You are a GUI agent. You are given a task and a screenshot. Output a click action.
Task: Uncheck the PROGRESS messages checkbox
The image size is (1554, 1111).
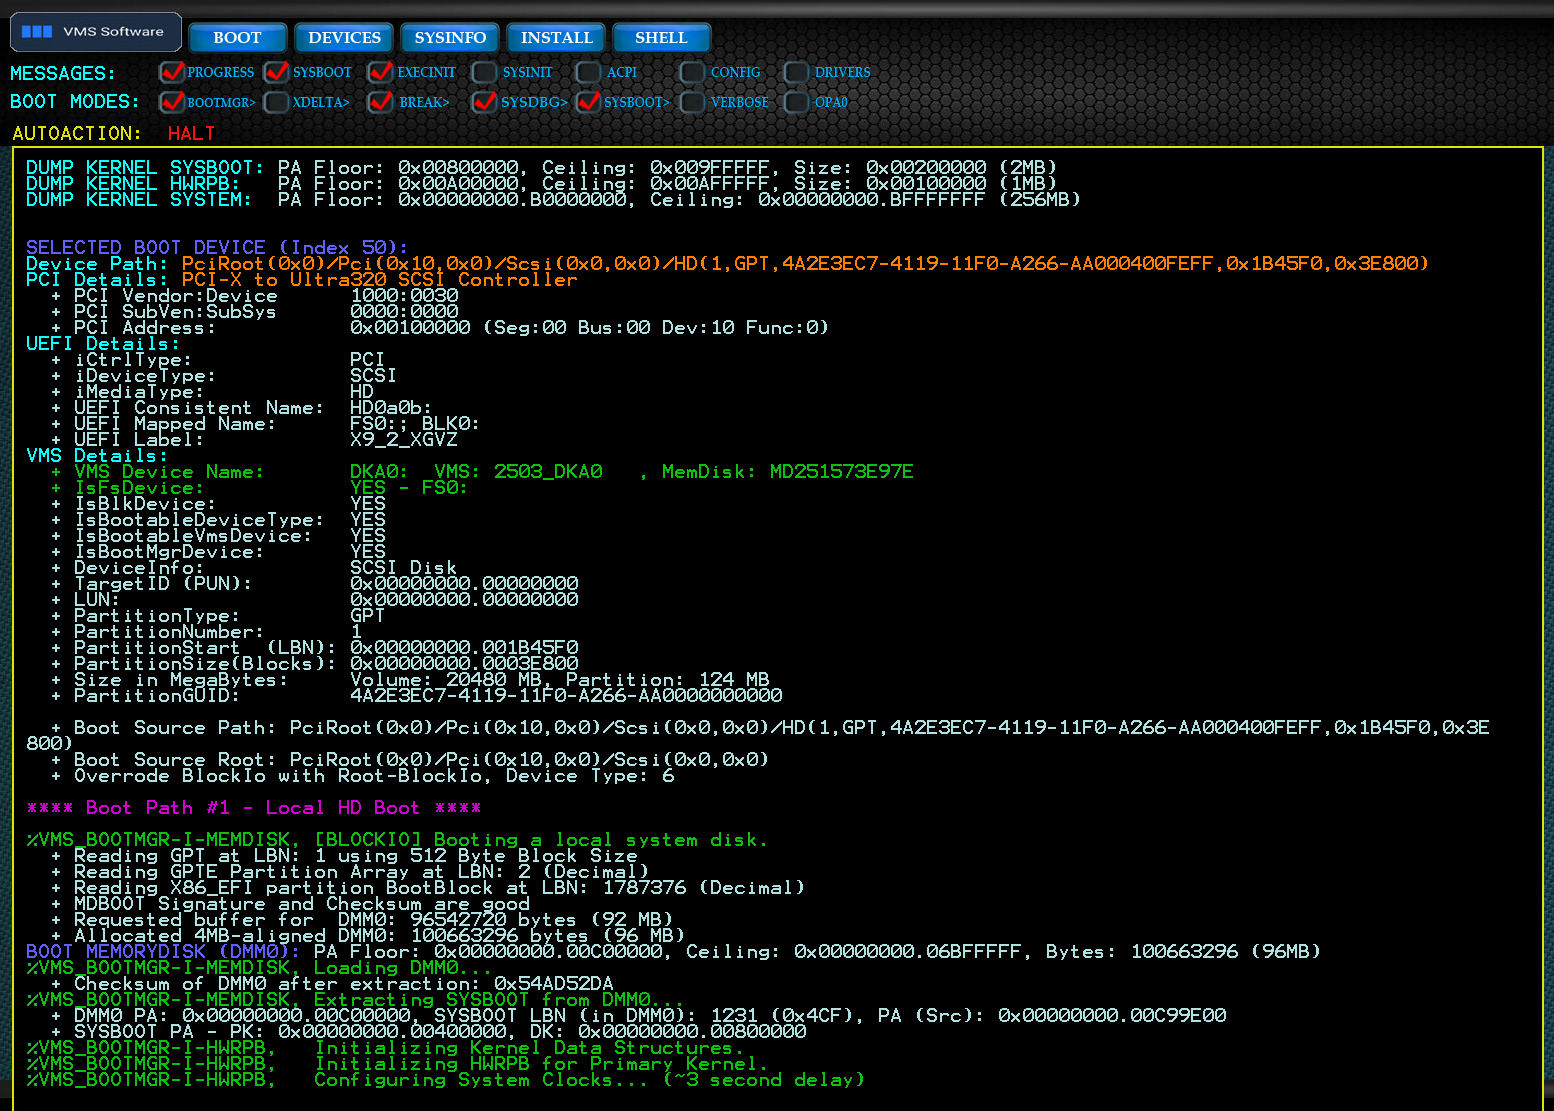coord(172,72)
